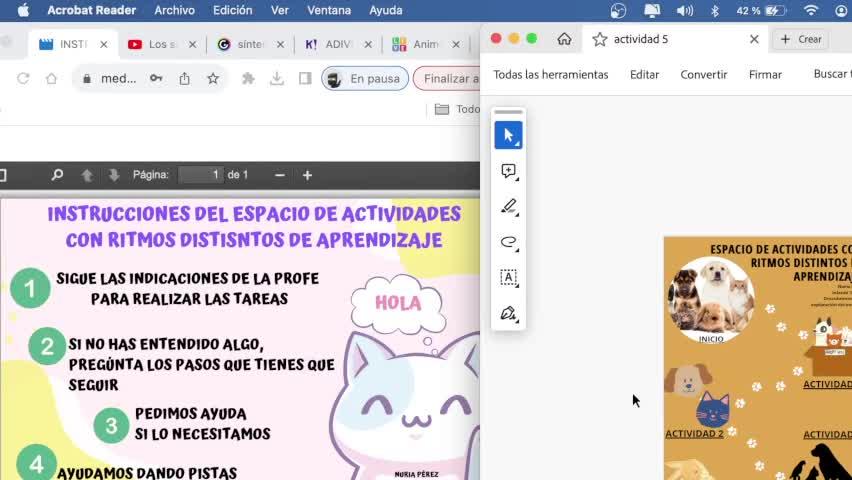The width and height of the screenshot is (852, 480).
Task: Toggle the browser side panel
Action: pyautogui.click(x=305, y=78)
